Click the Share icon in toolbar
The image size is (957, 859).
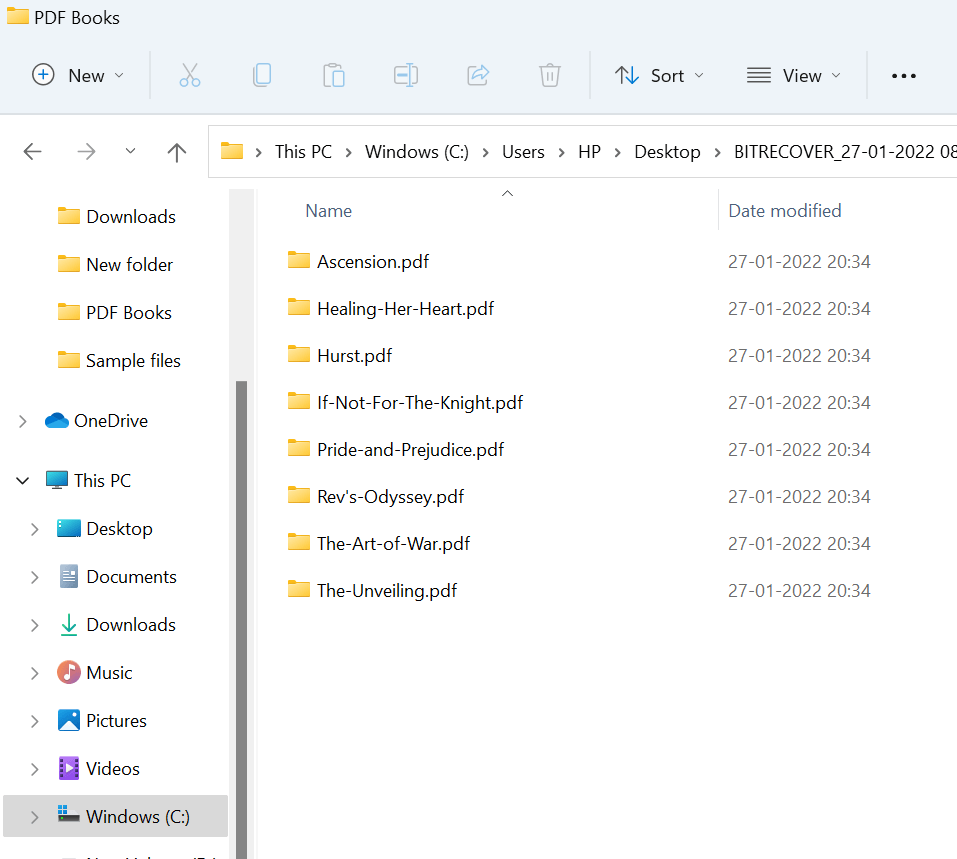tap(478, 75)
